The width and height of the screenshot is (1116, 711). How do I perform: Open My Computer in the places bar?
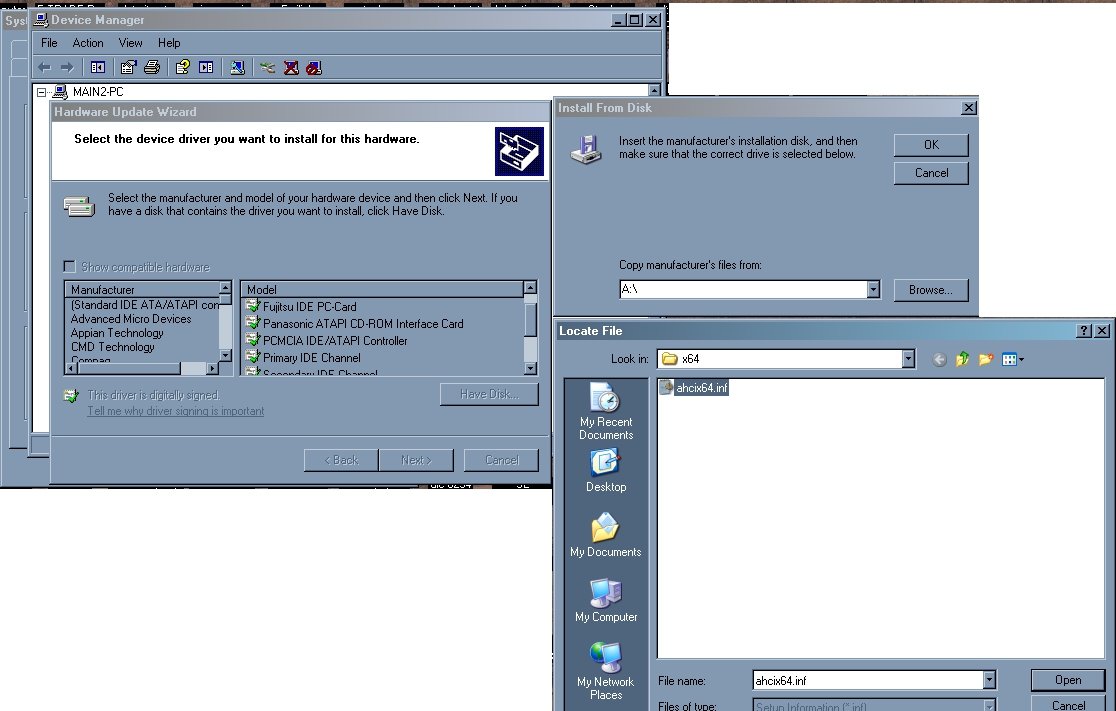[x=606, y=601]
